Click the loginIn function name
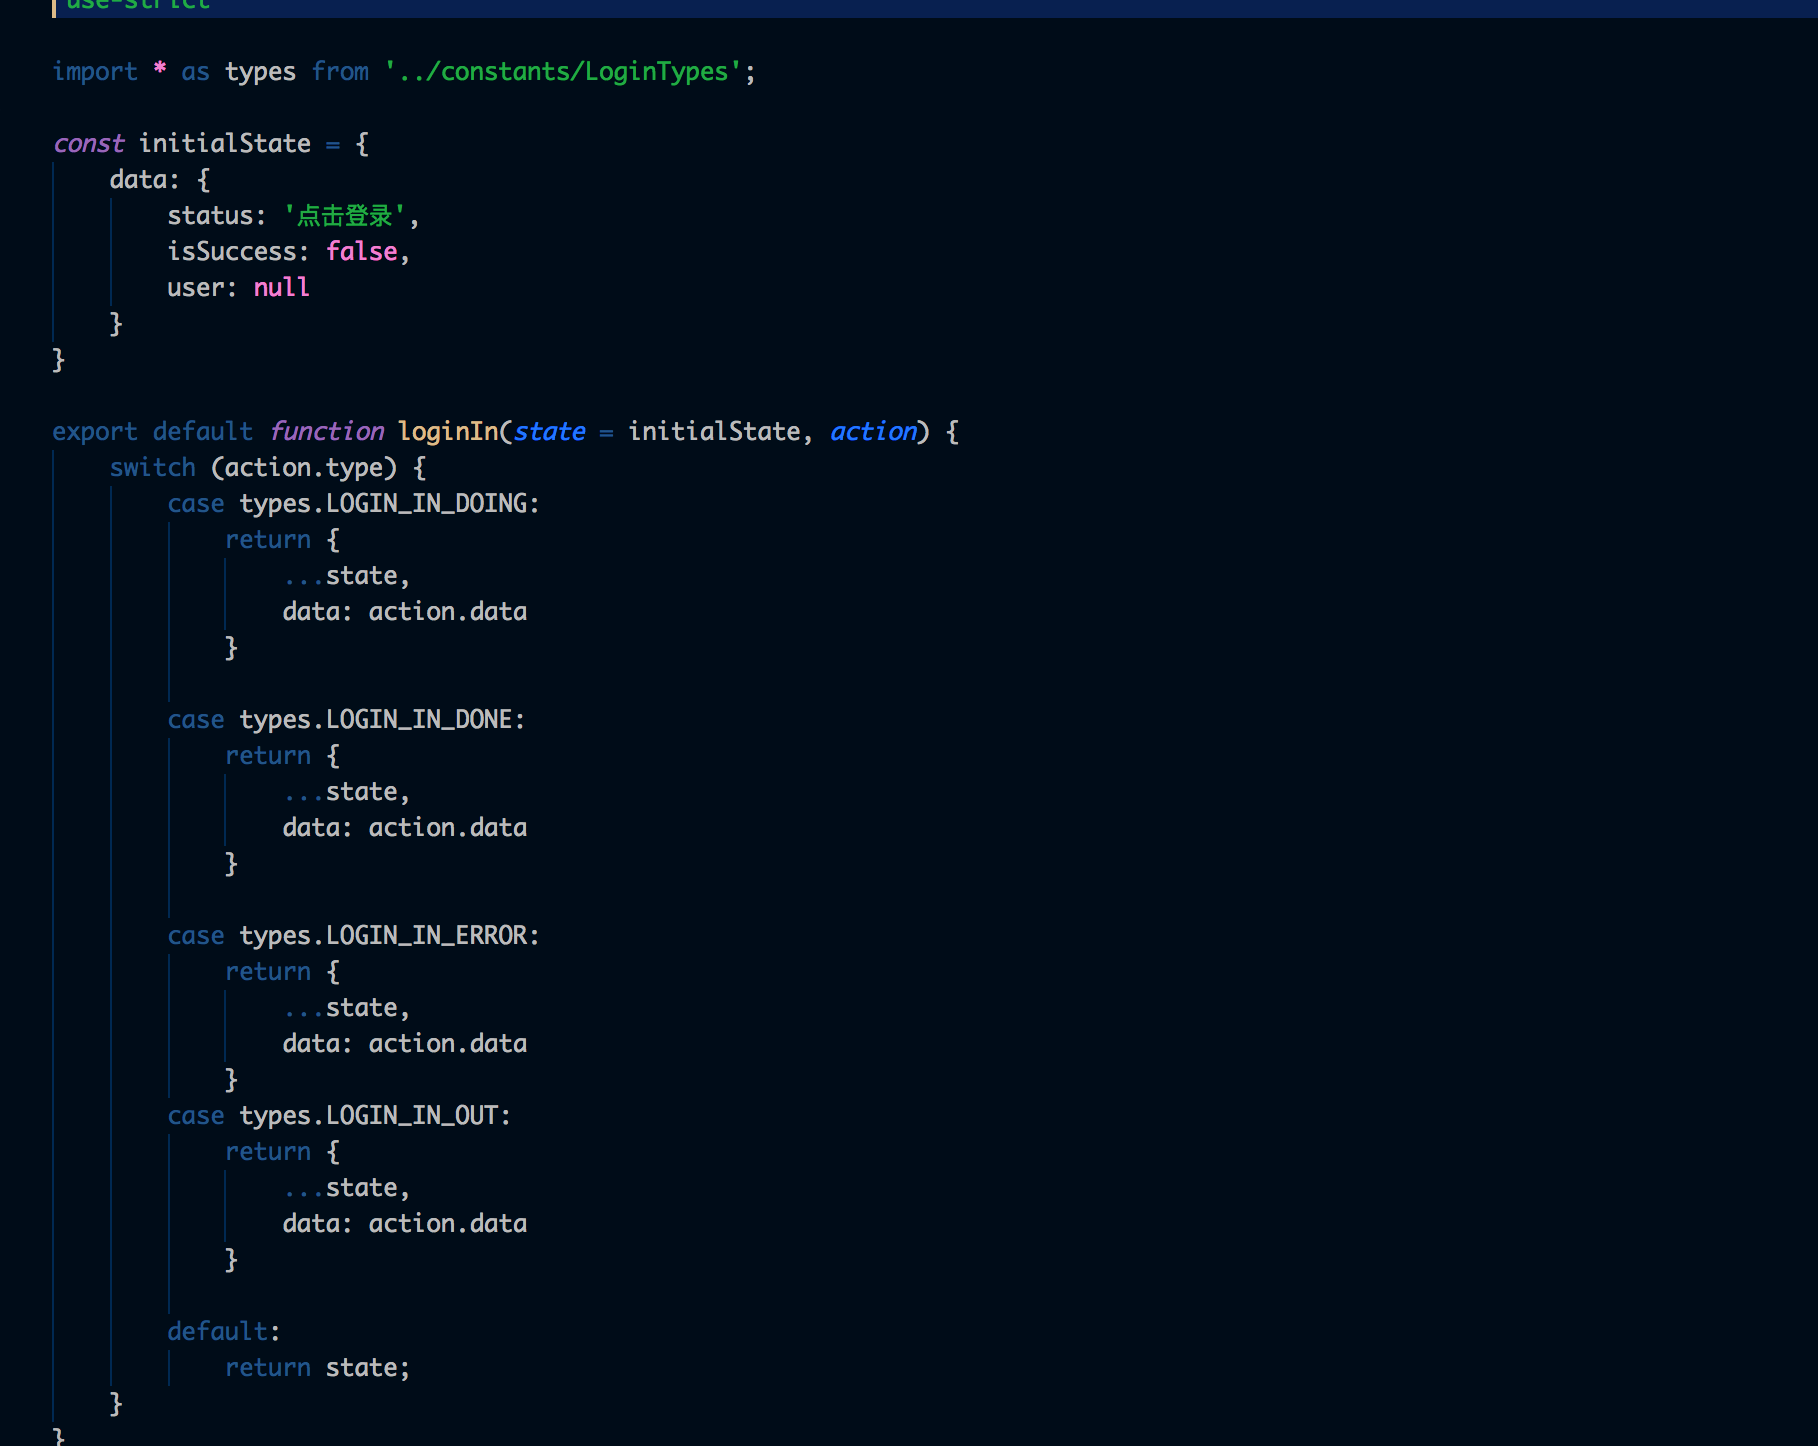Image resolution: width=1818 pixels, height=1446 pixels. 448,432
